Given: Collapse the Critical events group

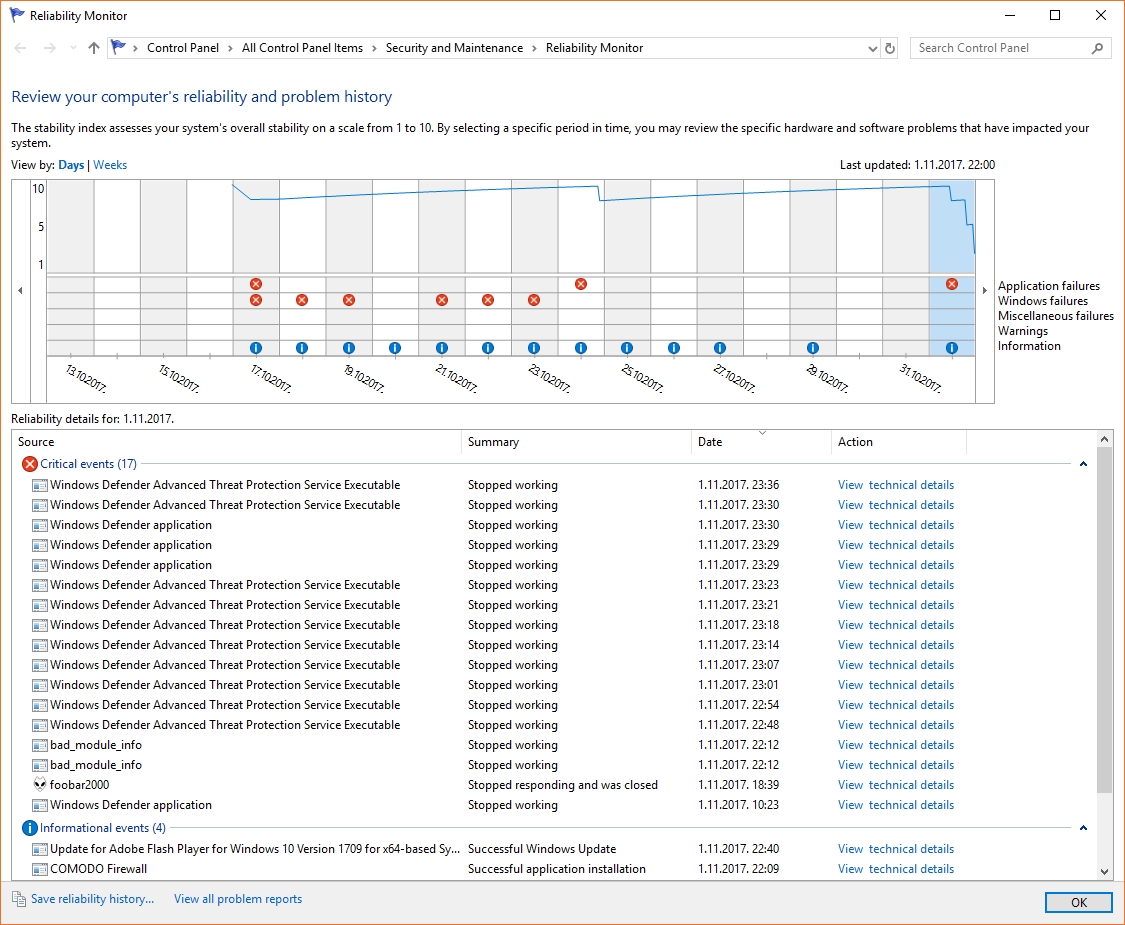Looking at the screenshot, I should [x=1083, y=464].
